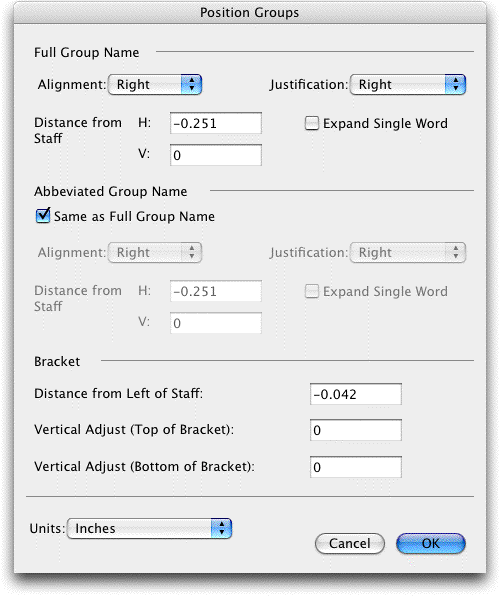Click the disabled Abbreviated Alignment dropdown
The height and width of the screenshot is (596, 500).
[x=155, y=252]
